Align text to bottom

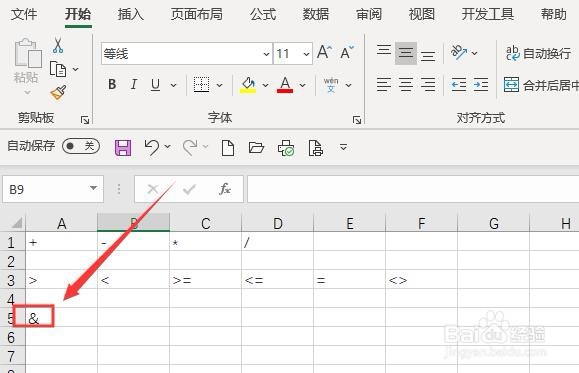(x=428, y=55)
